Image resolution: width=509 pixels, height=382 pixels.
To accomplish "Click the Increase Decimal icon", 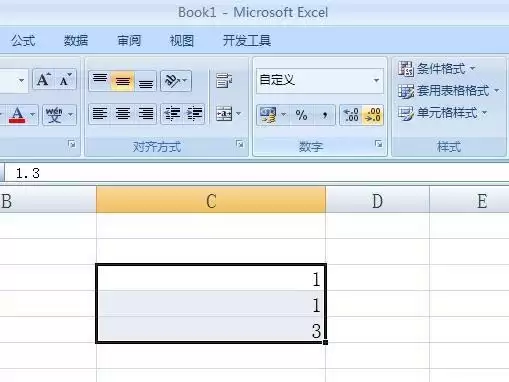I will coord(351,115).
